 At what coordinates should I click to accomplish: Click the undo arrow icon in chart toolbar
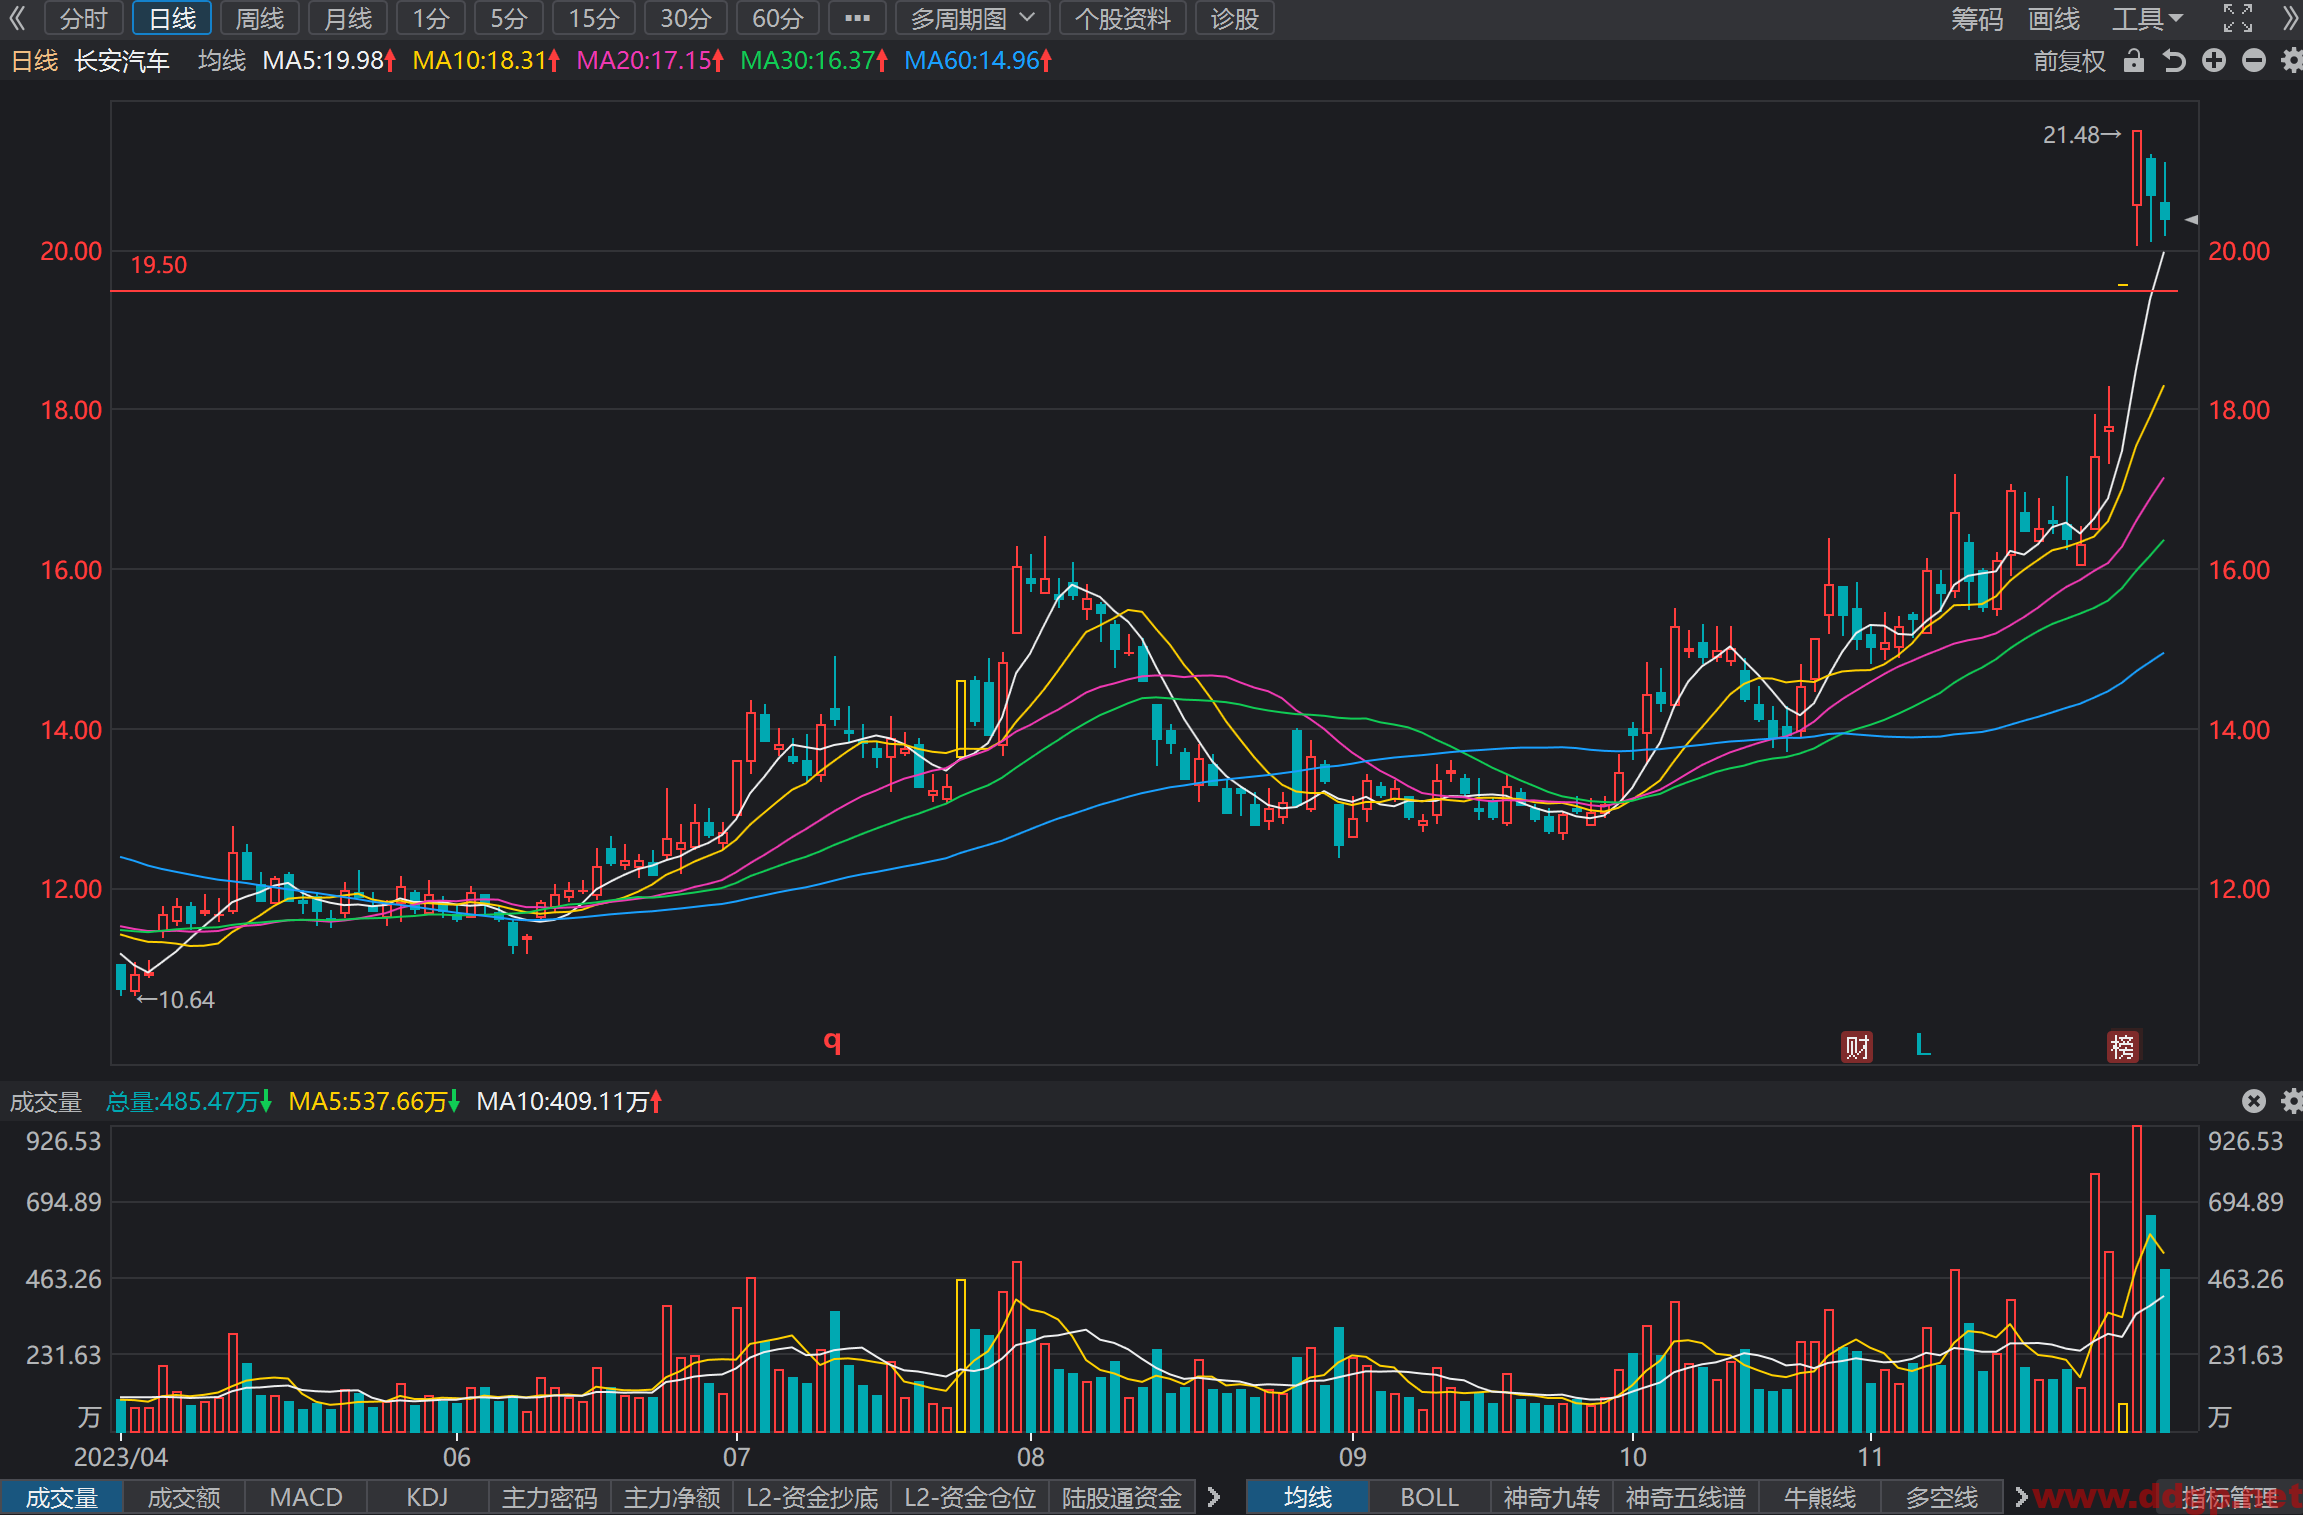(2174, 61)
